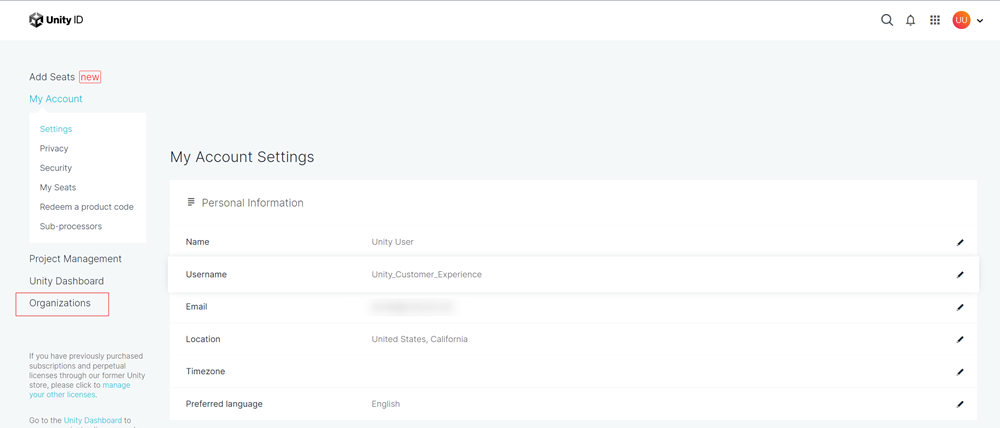Image resolution: width=1000 pixels, height=428 pixels.
Task: Edit the Preferred language pencil icon
Action: tap(960, 404)
